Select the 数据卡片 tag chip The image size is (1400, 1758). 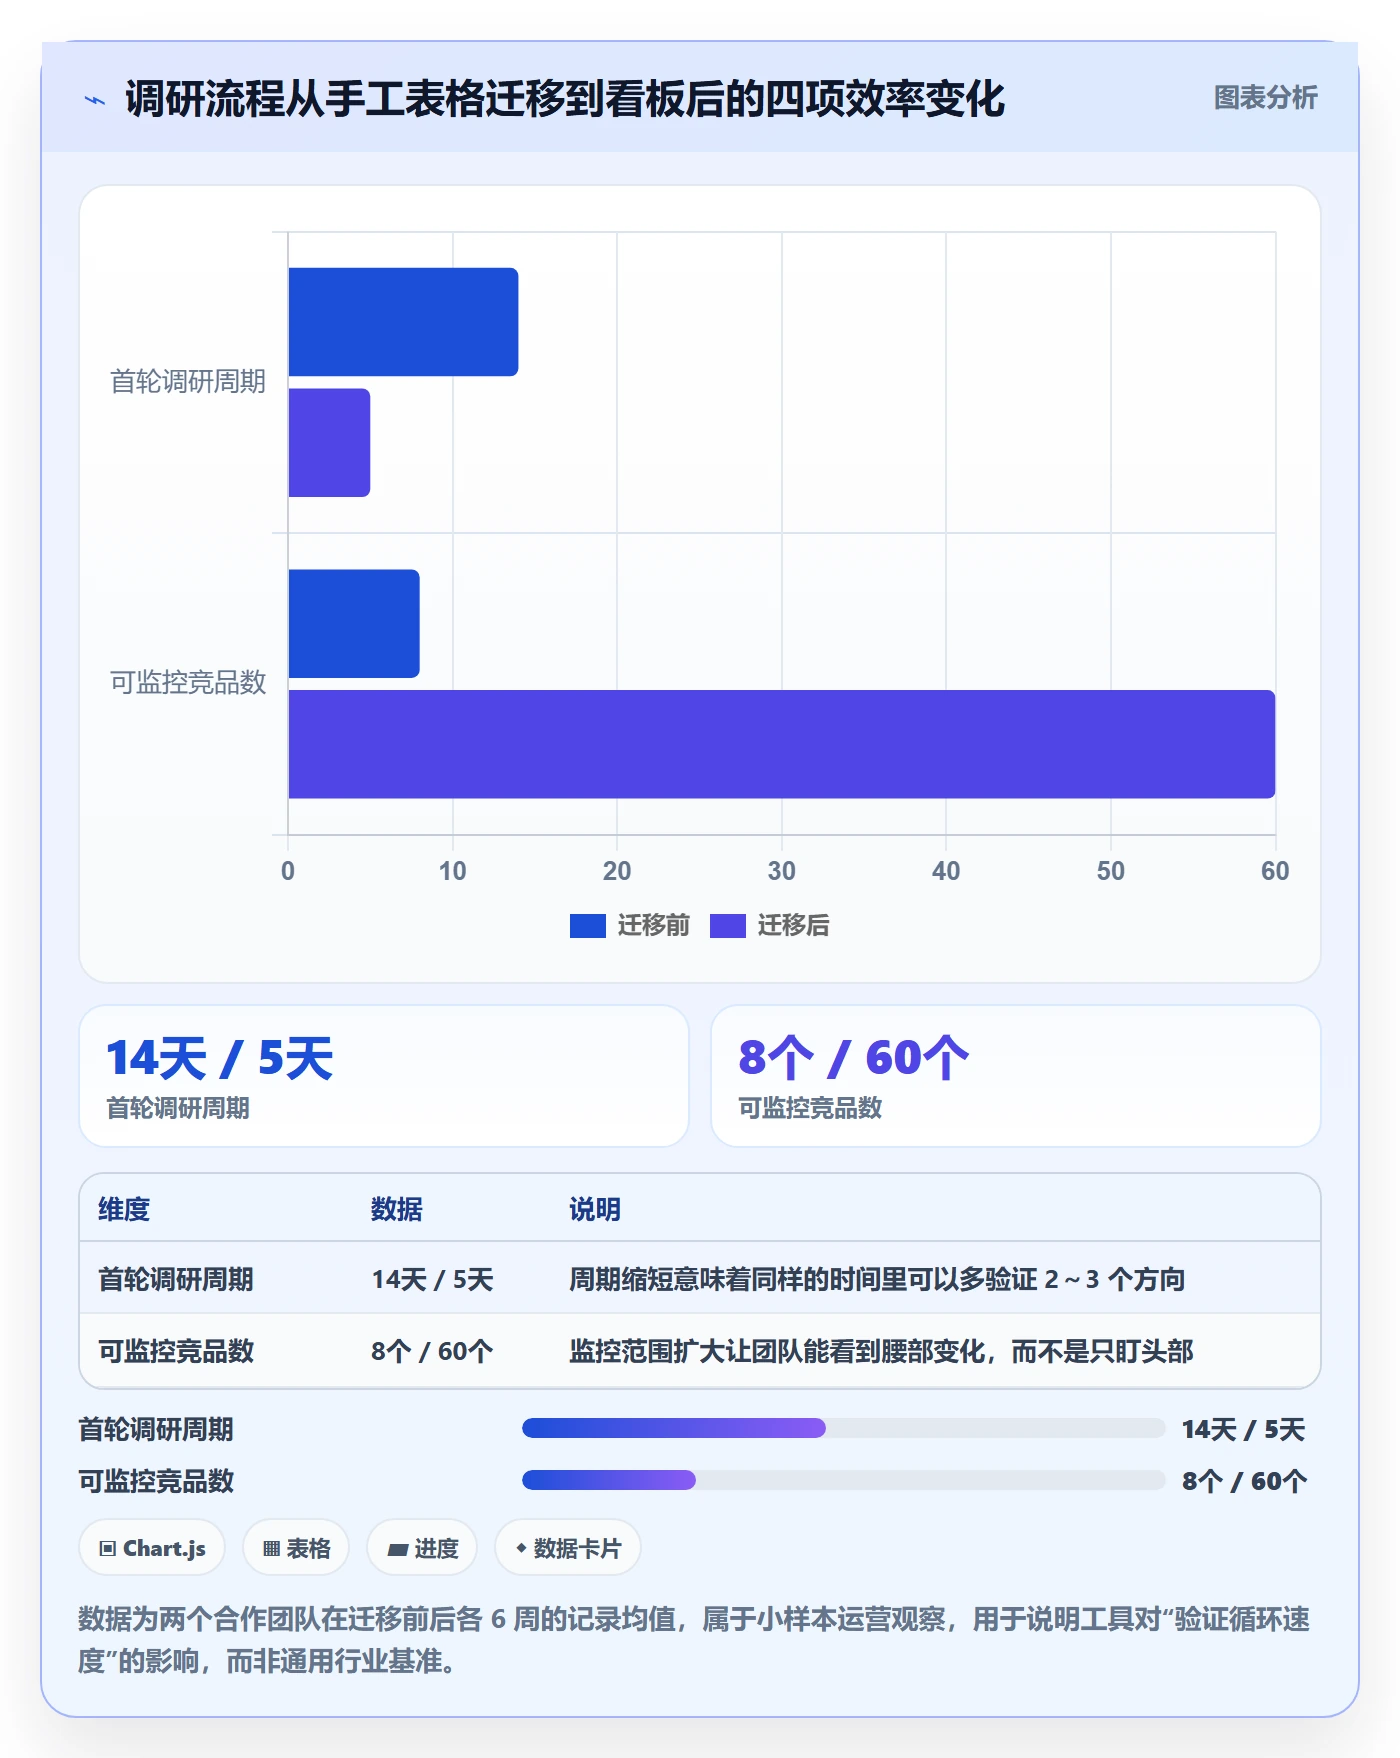(x=568, y=1548)
